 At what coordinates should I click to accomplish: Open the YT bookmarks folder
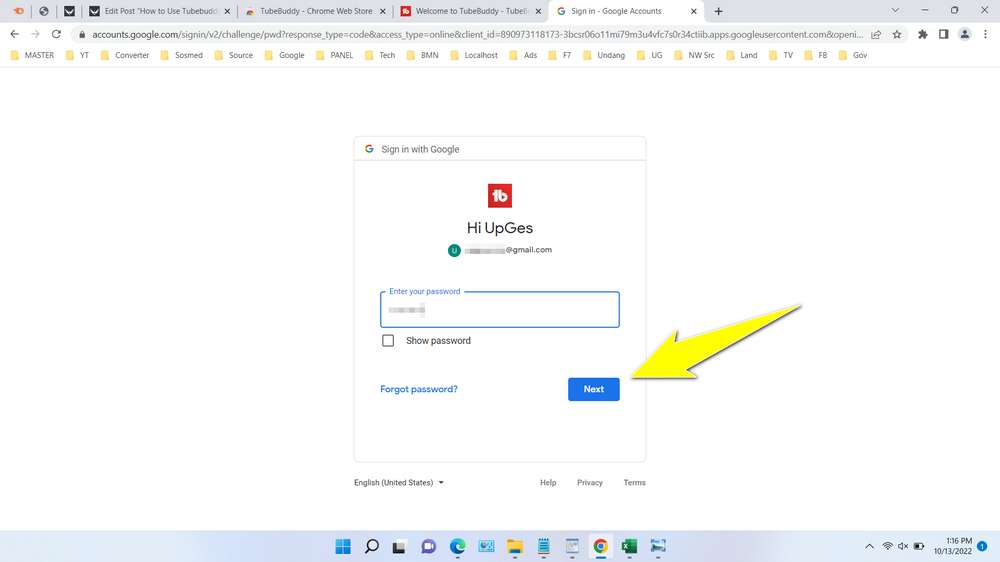coord(77,55)
